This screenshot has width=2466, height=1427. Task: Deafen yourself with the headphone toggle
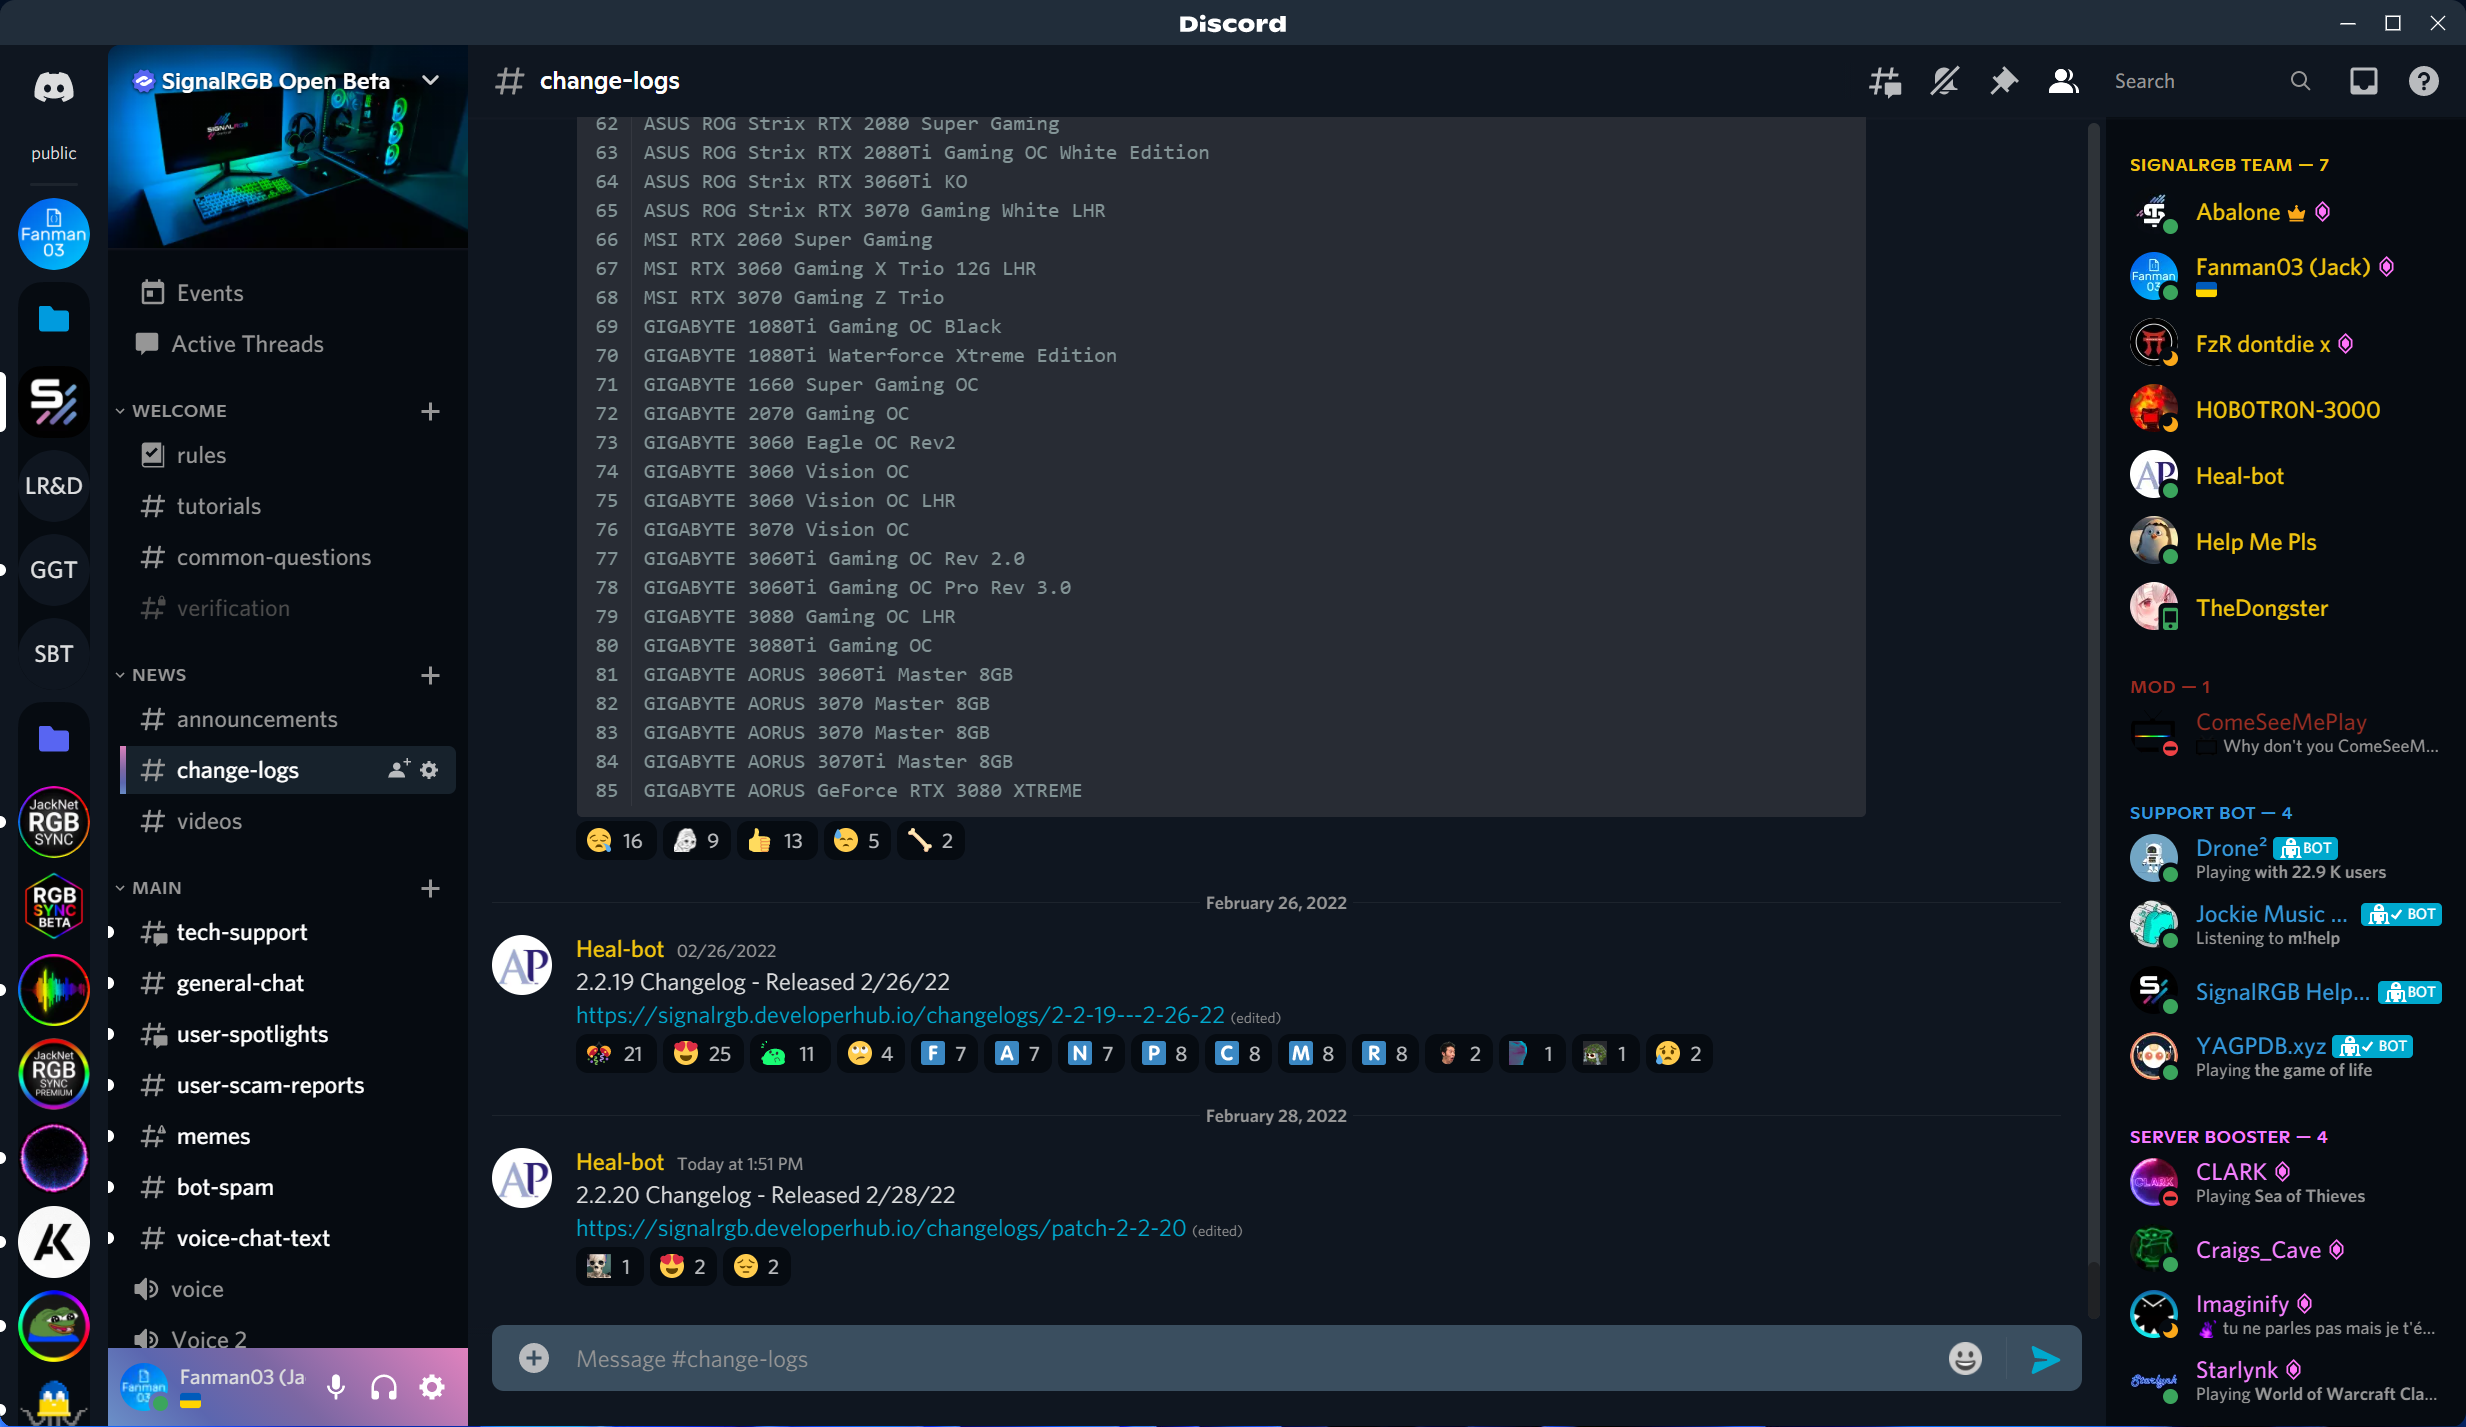click(384, 1387)
